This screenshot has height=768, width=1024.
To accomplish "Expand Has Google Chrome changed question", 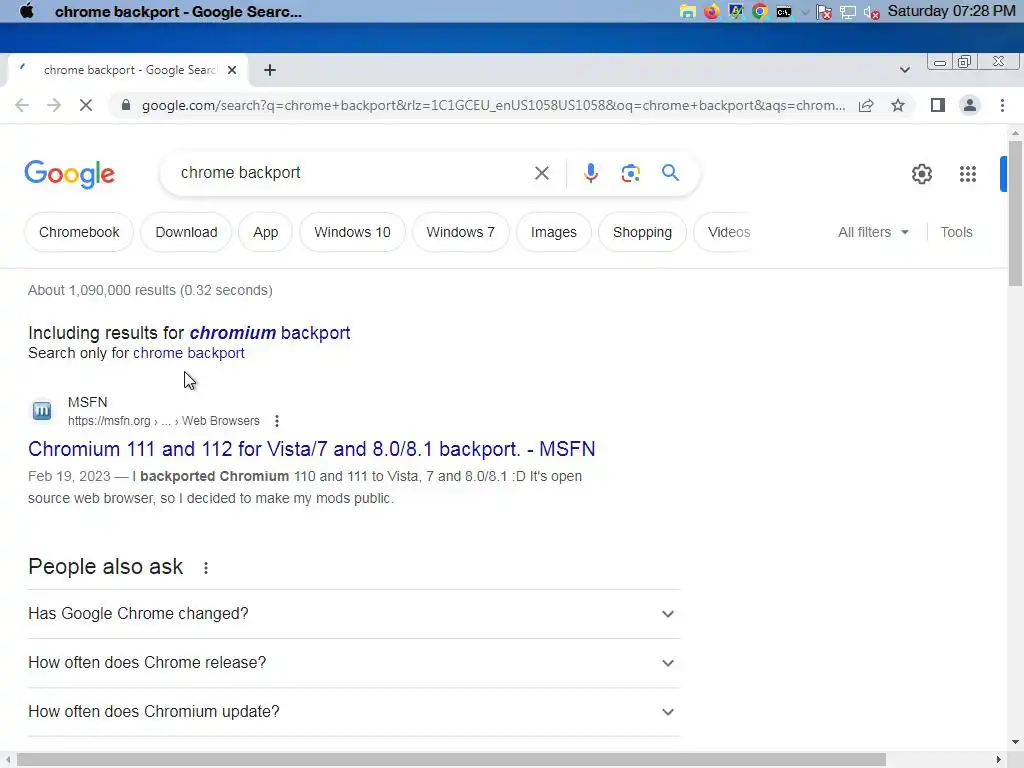I will click(x=354, y=614).
